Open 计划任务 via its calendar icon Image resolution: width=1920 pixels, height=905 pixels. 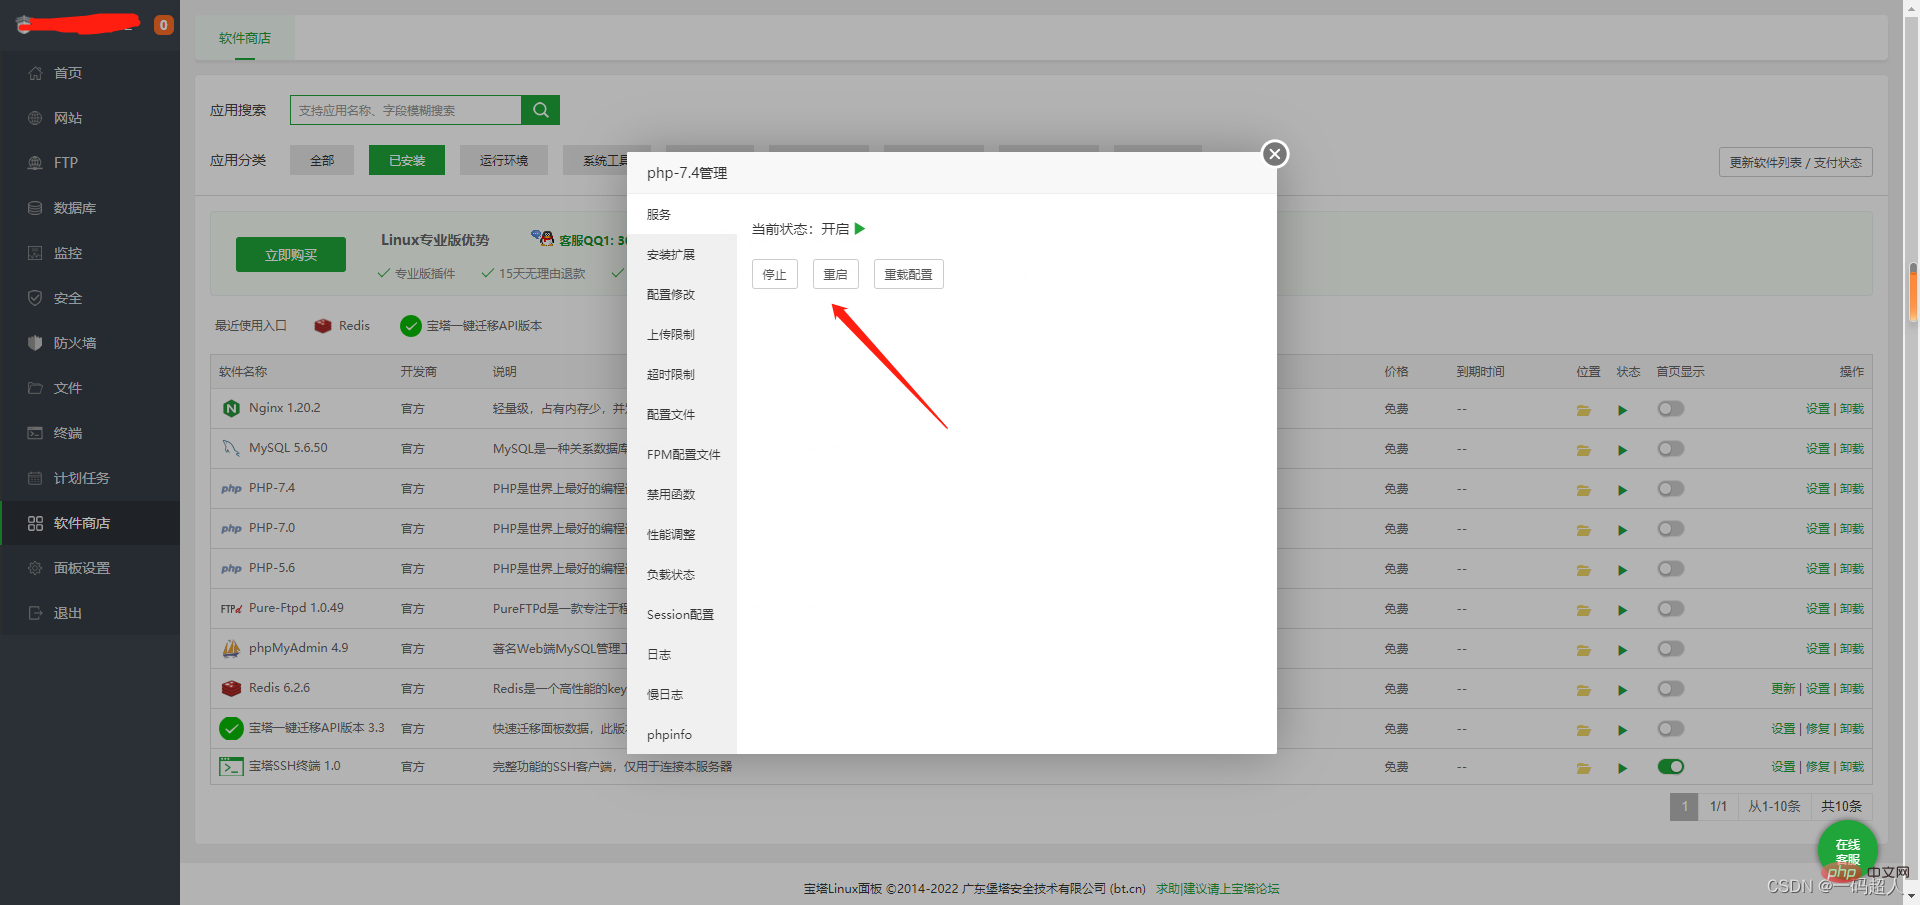pos(35,478)
